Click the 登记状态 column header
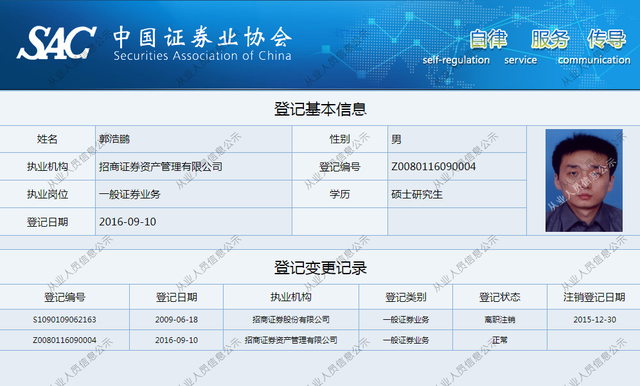Image resolution: width=640 pixels, height=386 pixels. pyautogui.click(x=500, y=297)
